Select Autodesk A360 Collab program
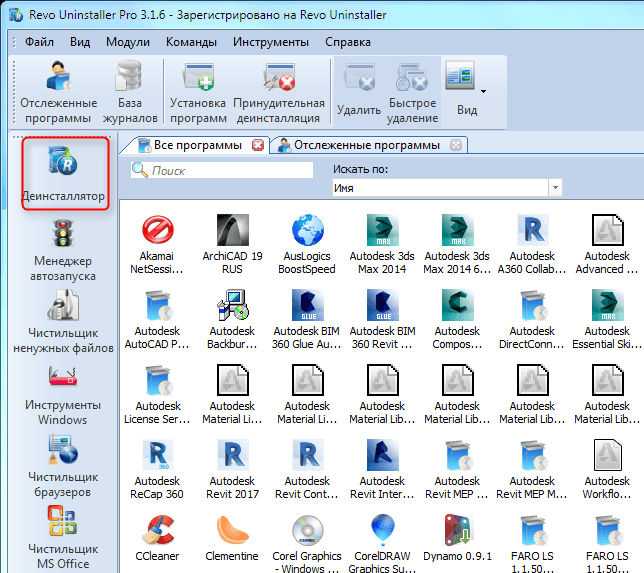 point(532,244)
